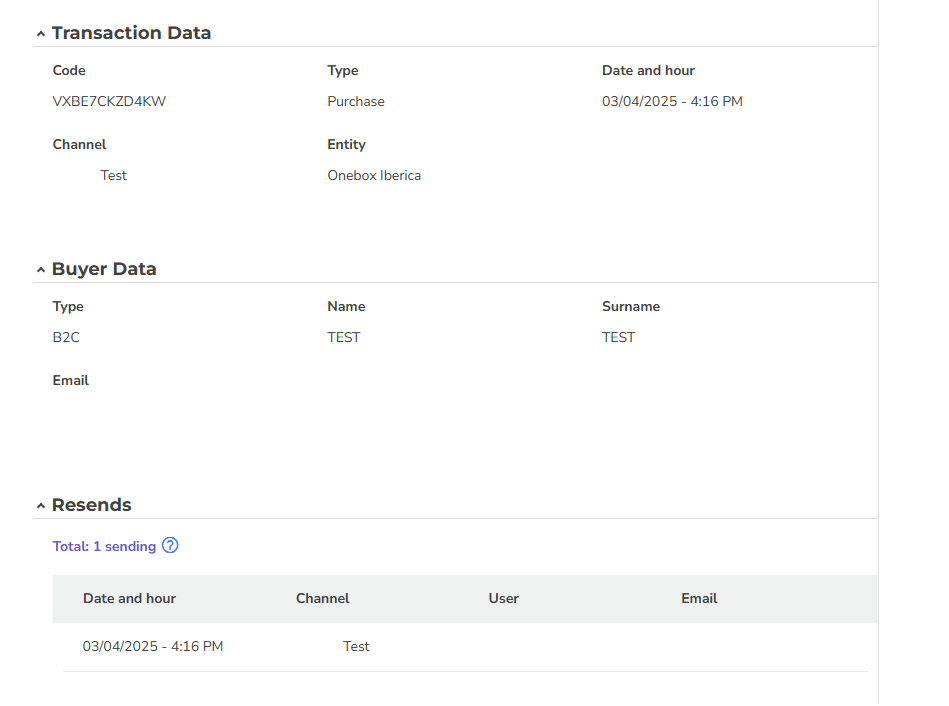
Task: Click the Channel column header in Resends
Action: pos(323,598)
